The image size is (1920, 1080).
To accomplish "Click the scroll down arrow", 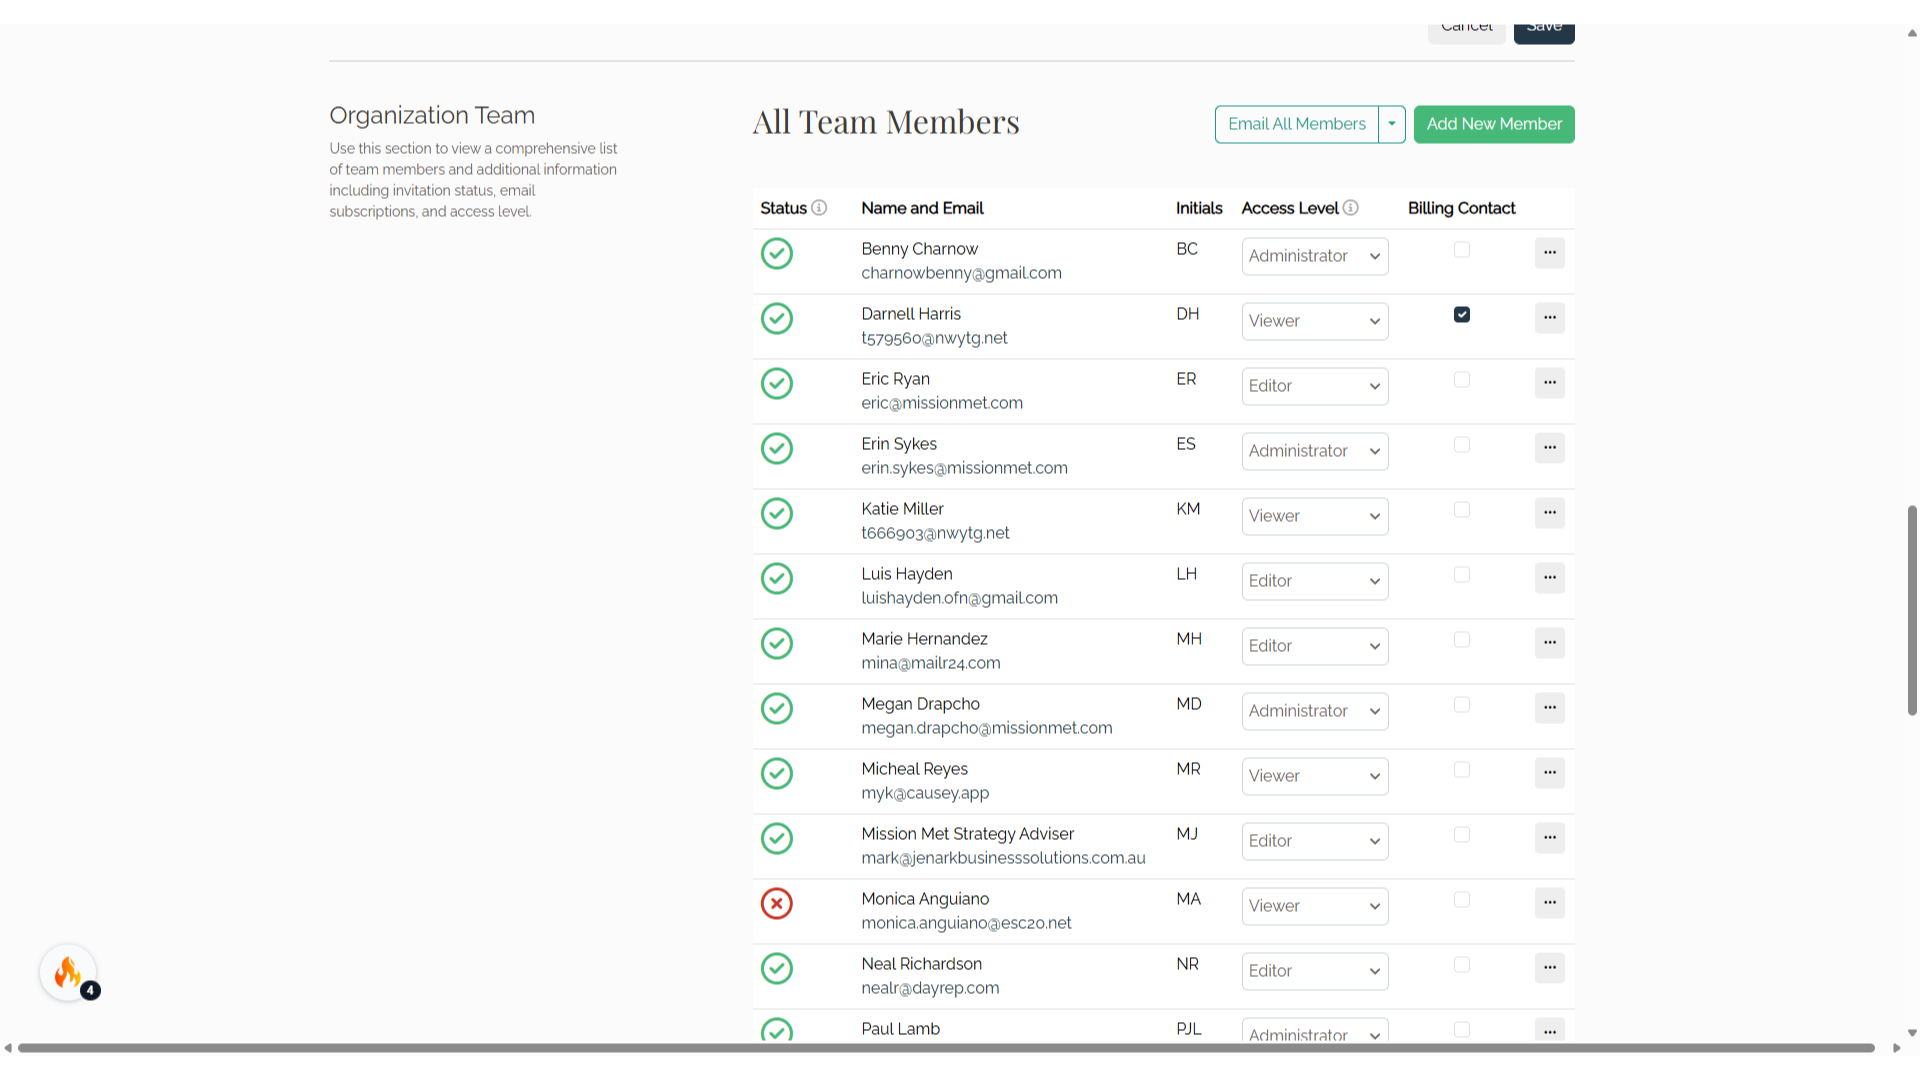I will click(x=1912, y=1033).
